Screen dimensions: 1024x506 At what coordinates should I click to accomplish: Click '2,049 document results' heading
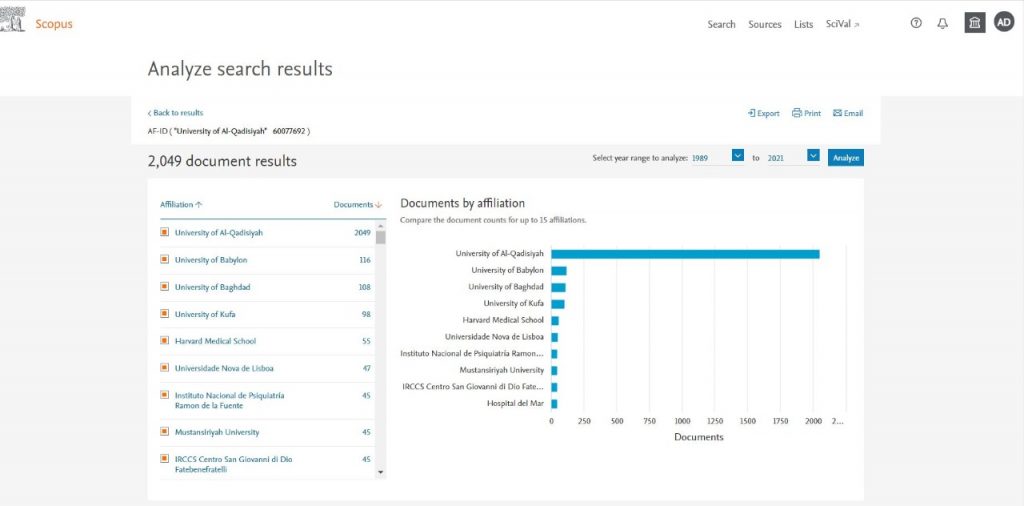222,161
